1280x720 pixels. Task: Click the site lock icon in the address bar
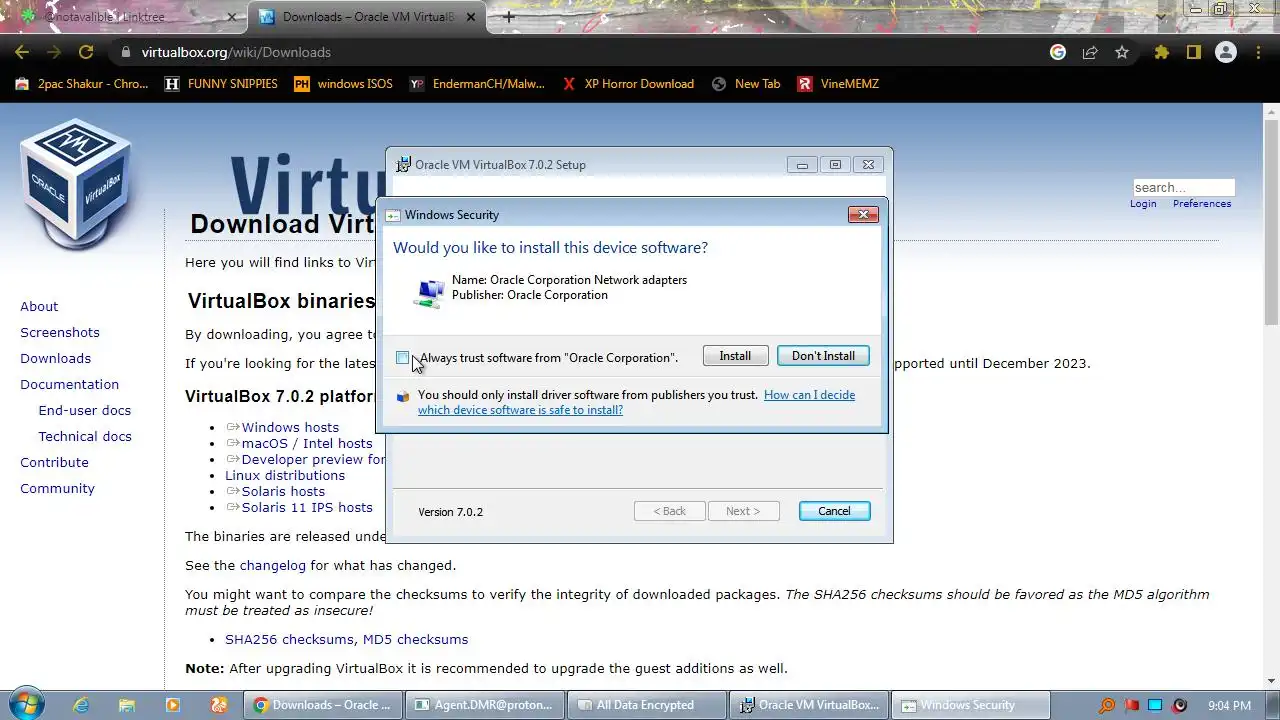(125, 52)
